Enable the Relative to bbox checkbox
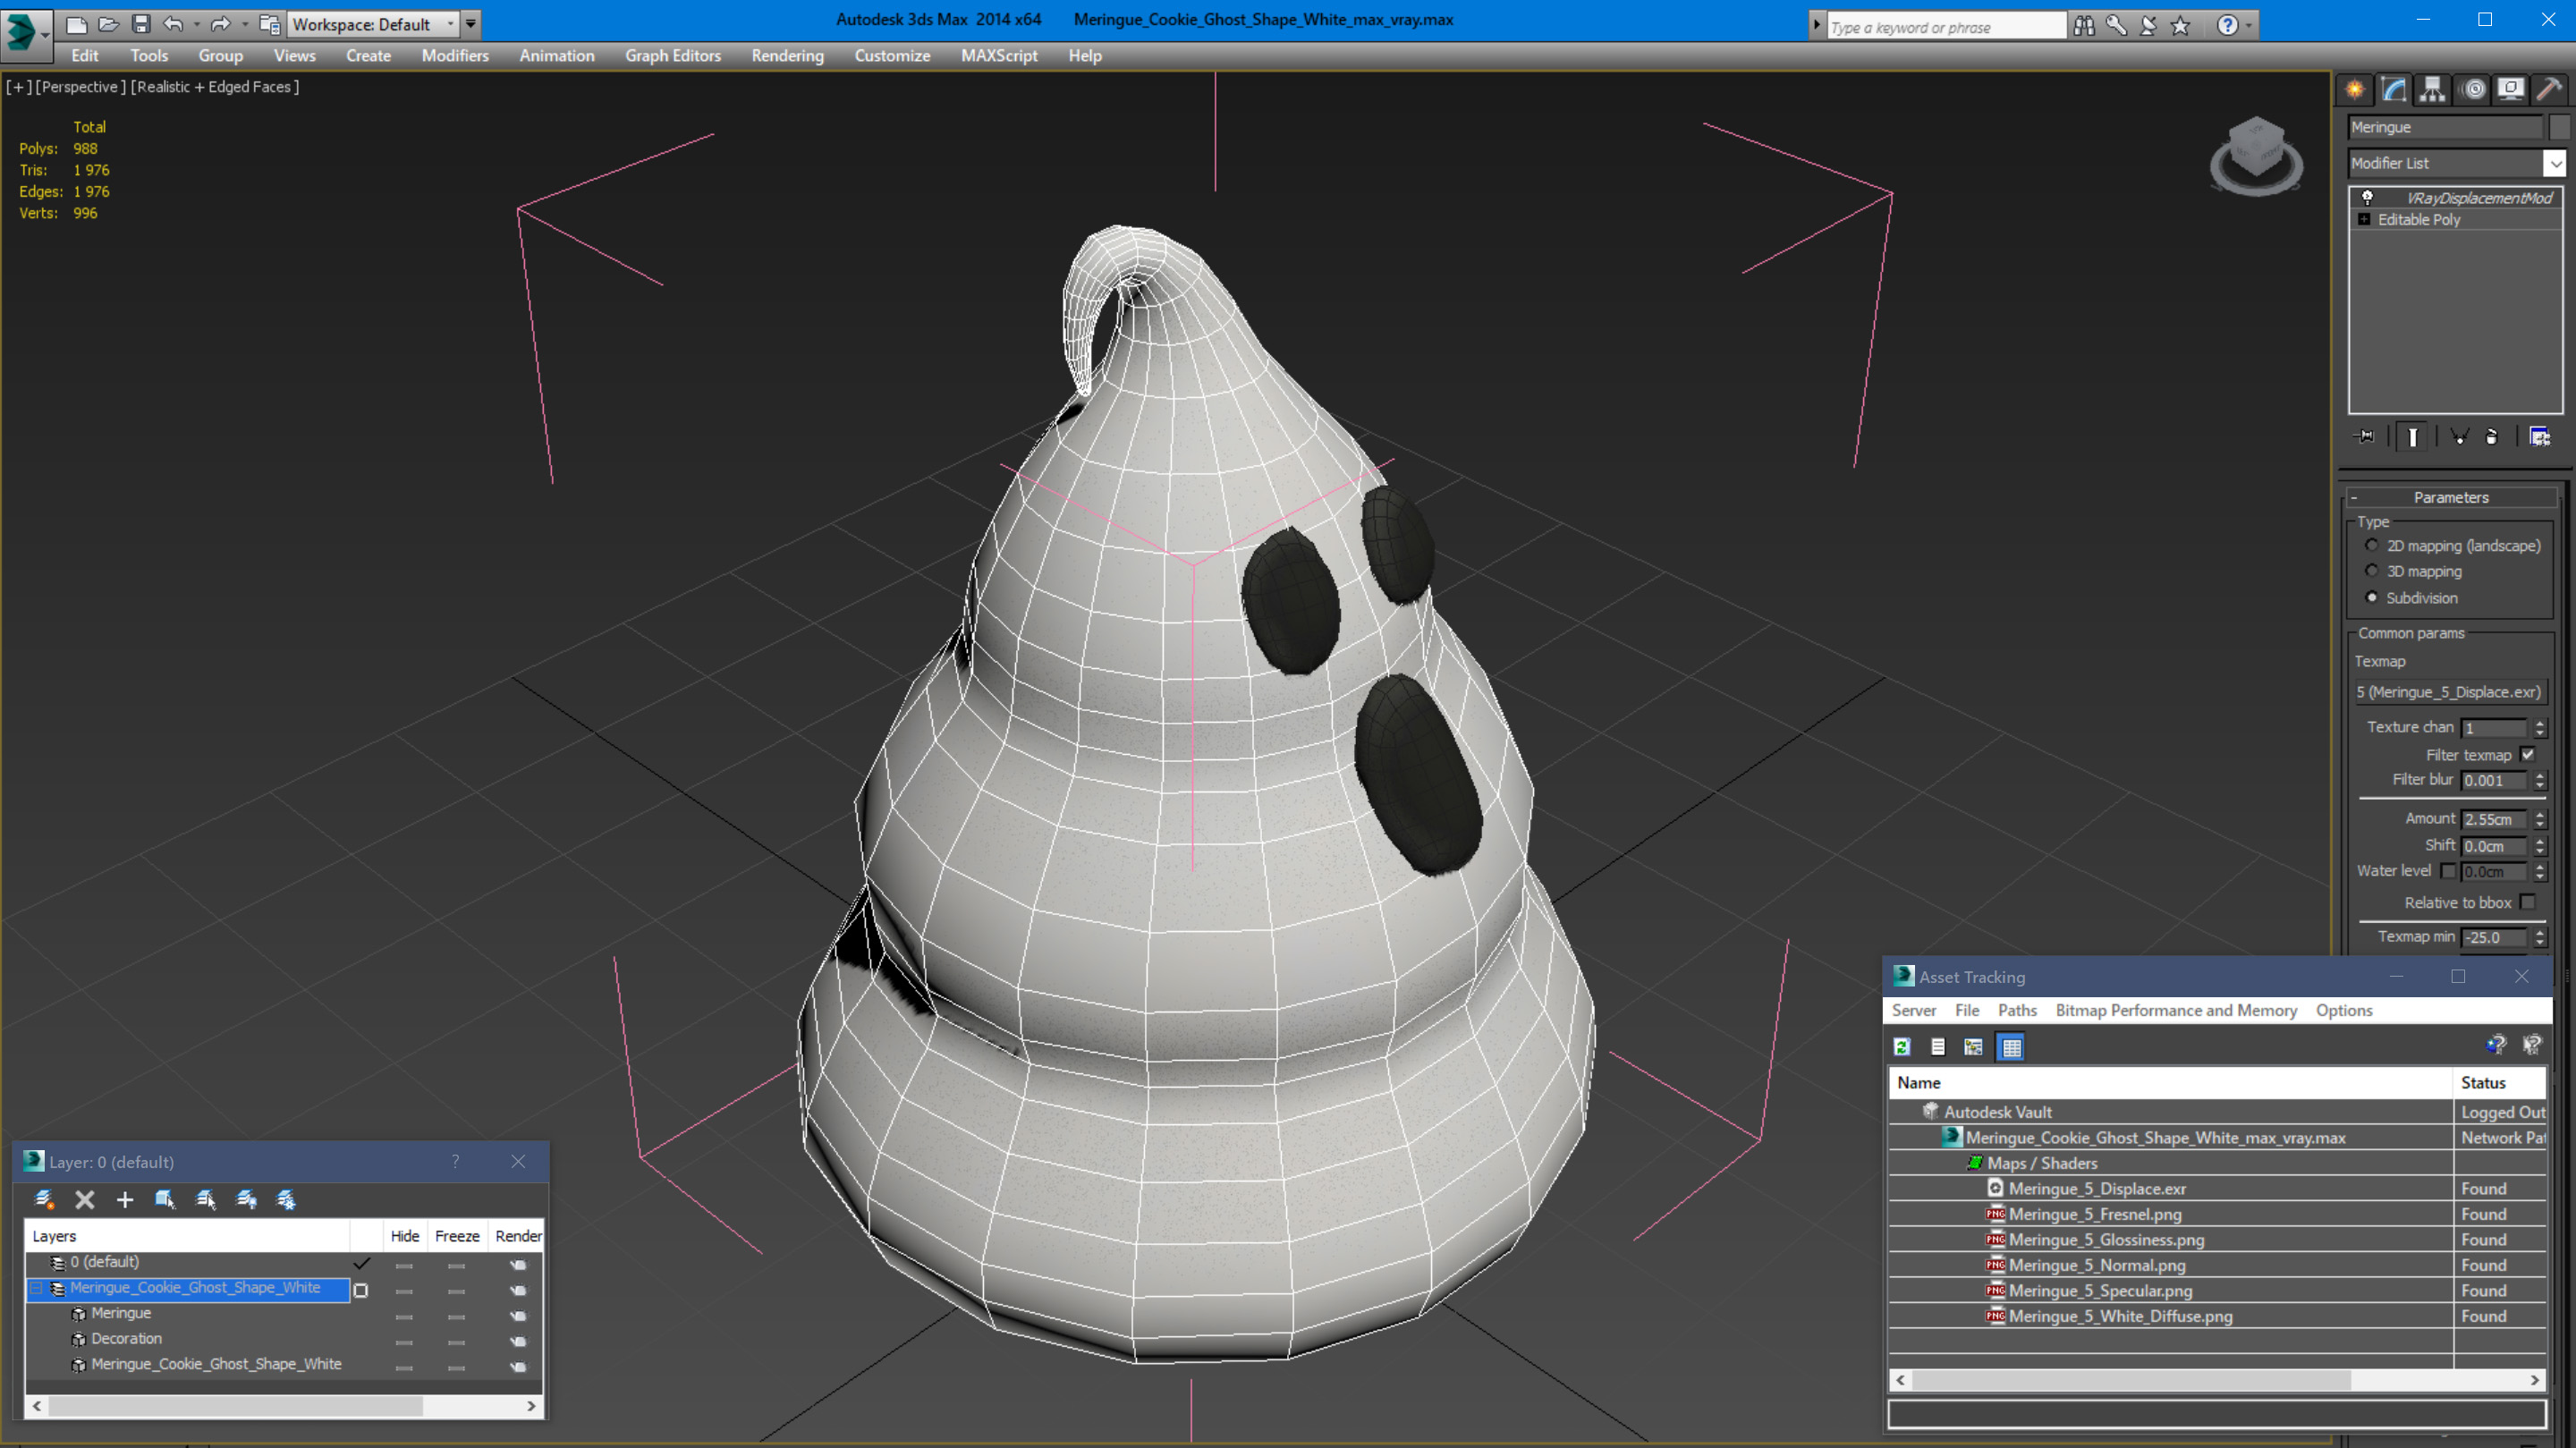 (2528, 902)
